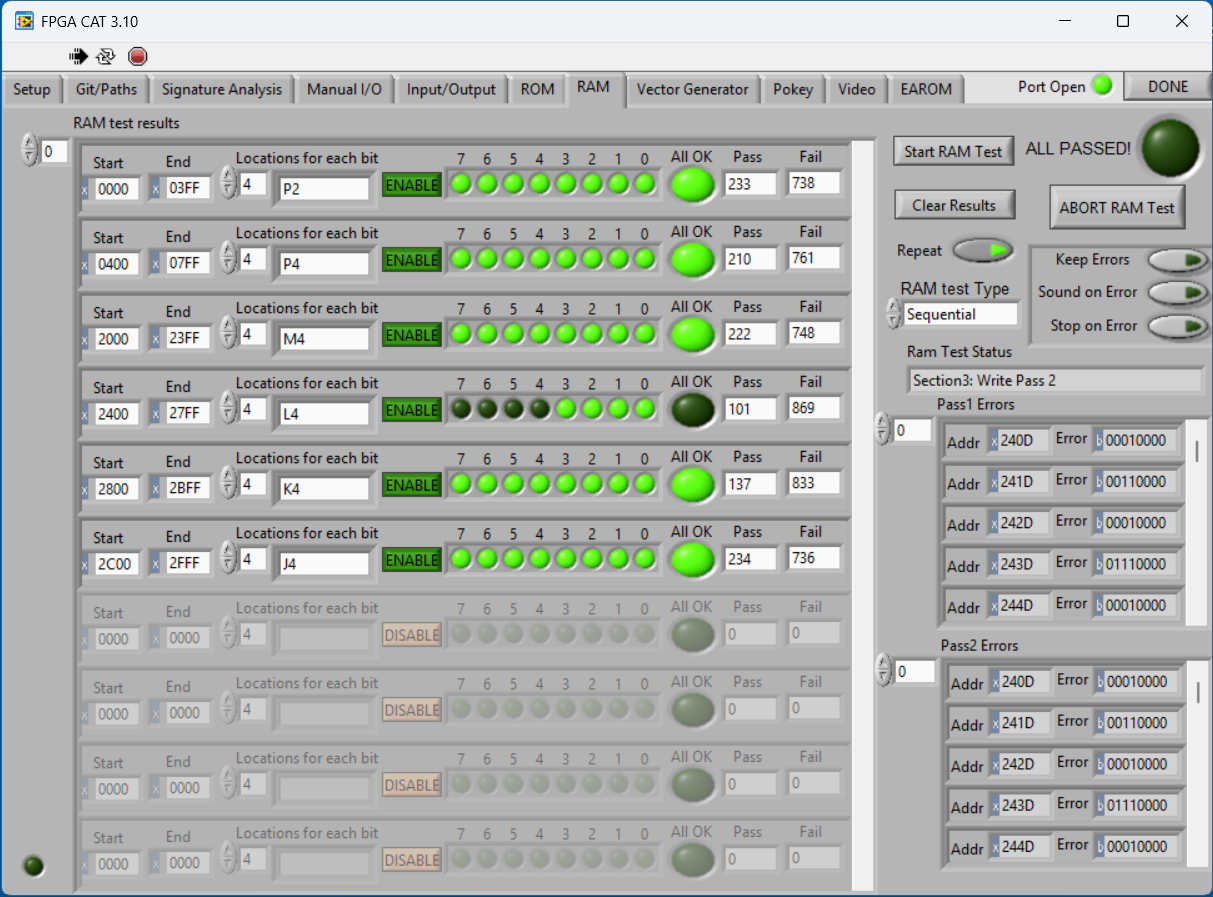The width and height of the screenshot is (1213, 897).
Task: Toggle the Keep Errors switch
Action: point(1176,260)
